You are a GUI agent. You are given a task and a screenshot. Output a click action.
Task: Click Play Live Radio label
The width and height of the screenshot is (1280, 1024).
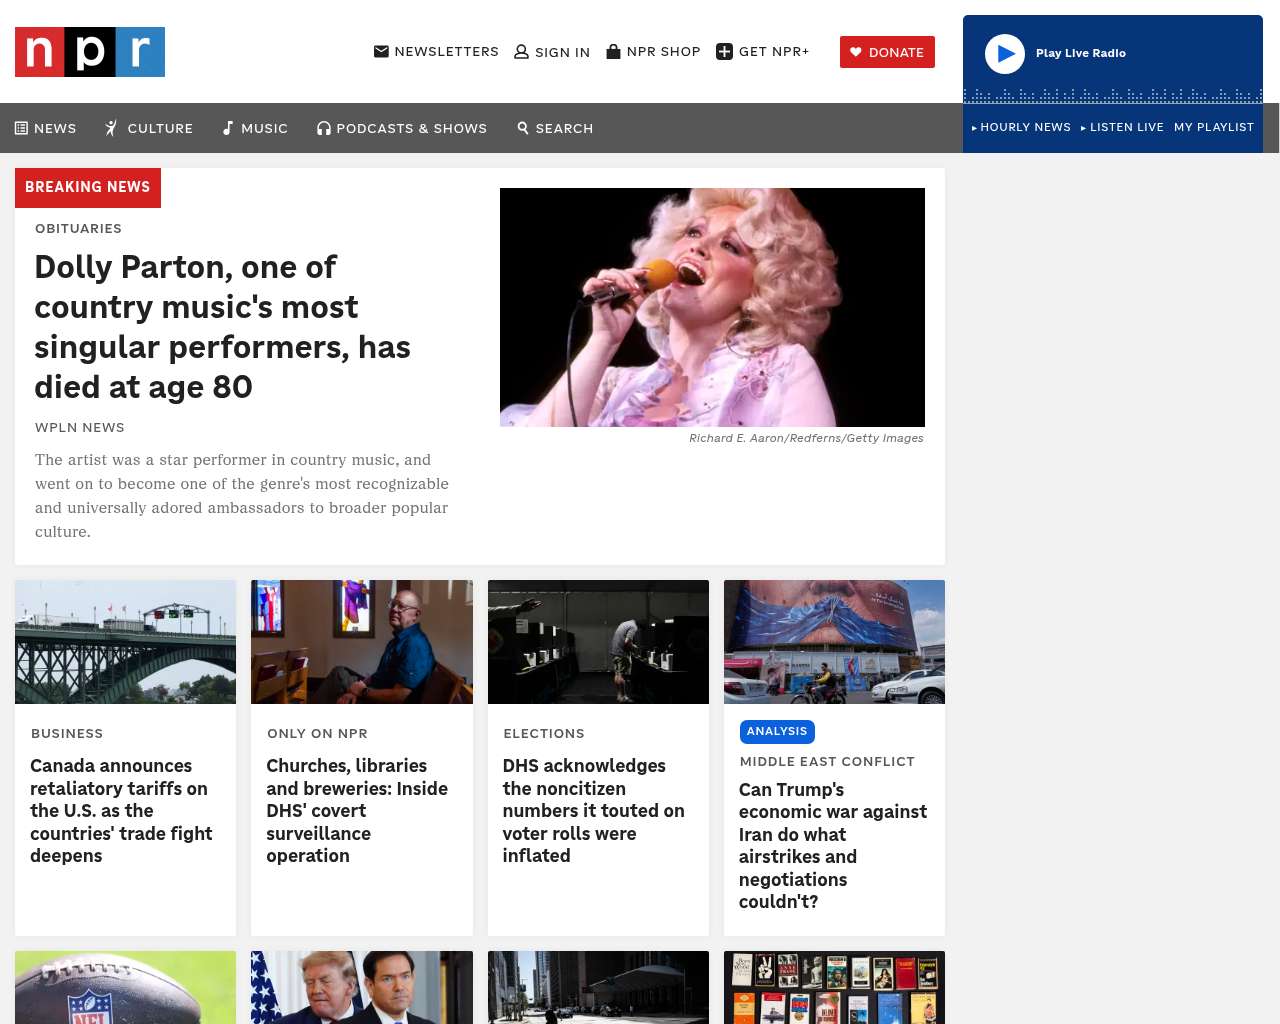point(1081,53)
